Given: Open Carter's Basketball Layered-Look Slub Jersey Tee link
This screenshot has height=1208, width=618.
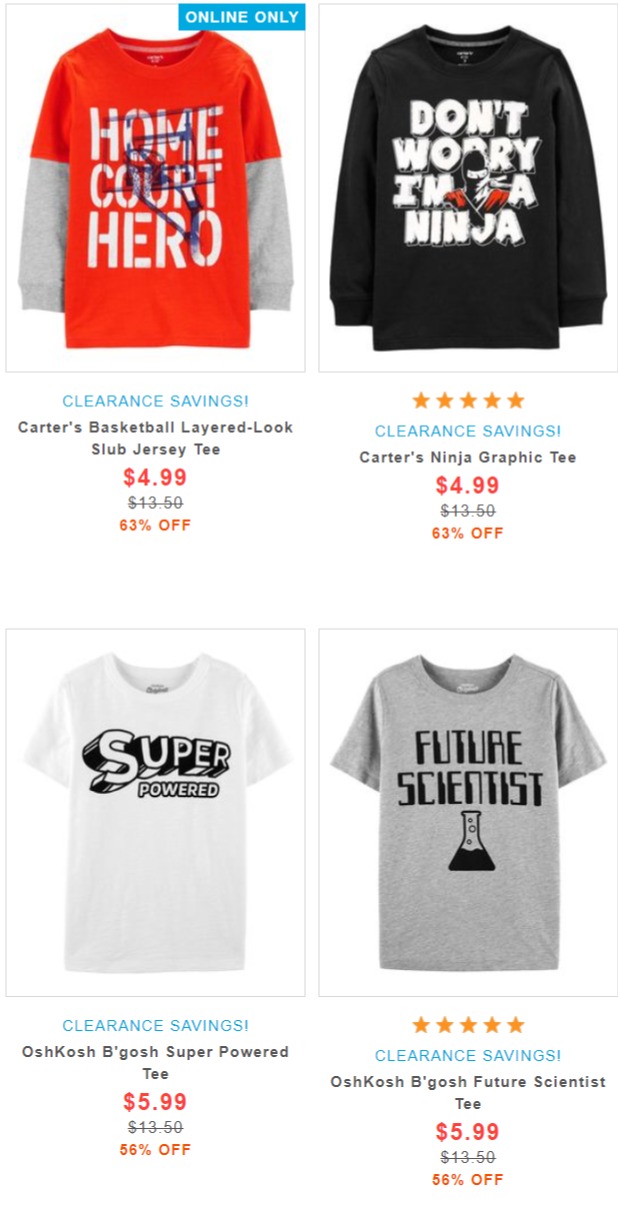Looking at the screenshot, I should click(x=155, y=438).
